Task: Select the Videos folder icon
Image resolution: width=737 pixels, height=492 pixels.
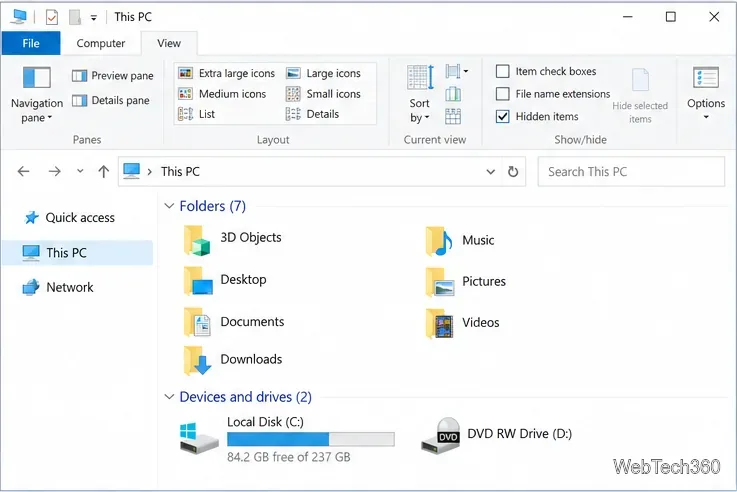Action: (439, 323)
